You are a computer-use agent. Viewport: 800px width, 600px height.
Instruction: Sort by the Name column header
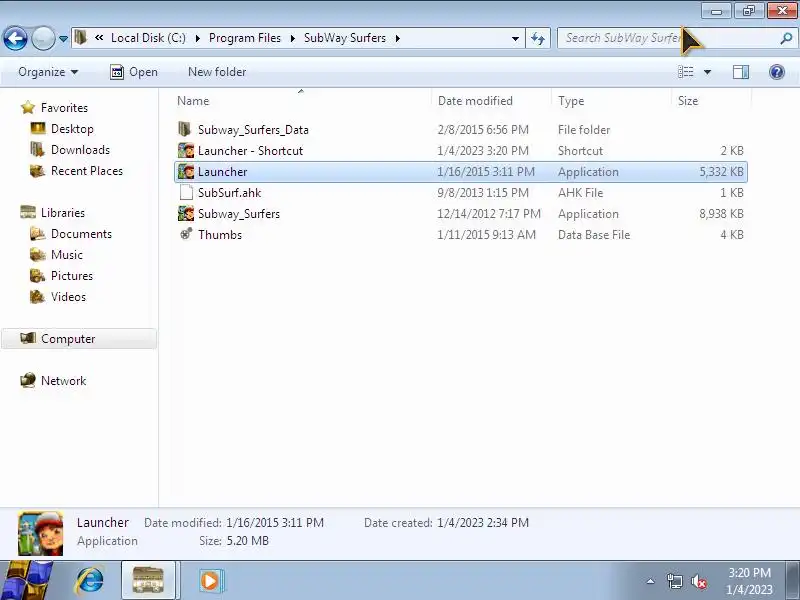click(x=303, y=101)
